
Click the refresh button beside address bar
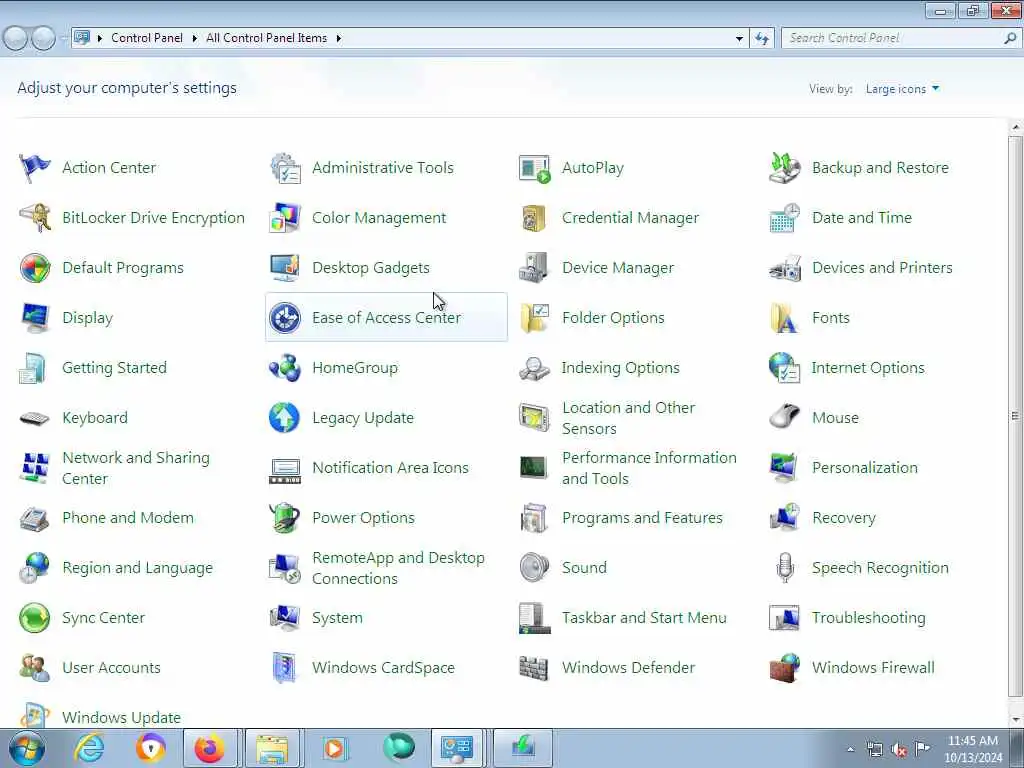click(762, 39)
